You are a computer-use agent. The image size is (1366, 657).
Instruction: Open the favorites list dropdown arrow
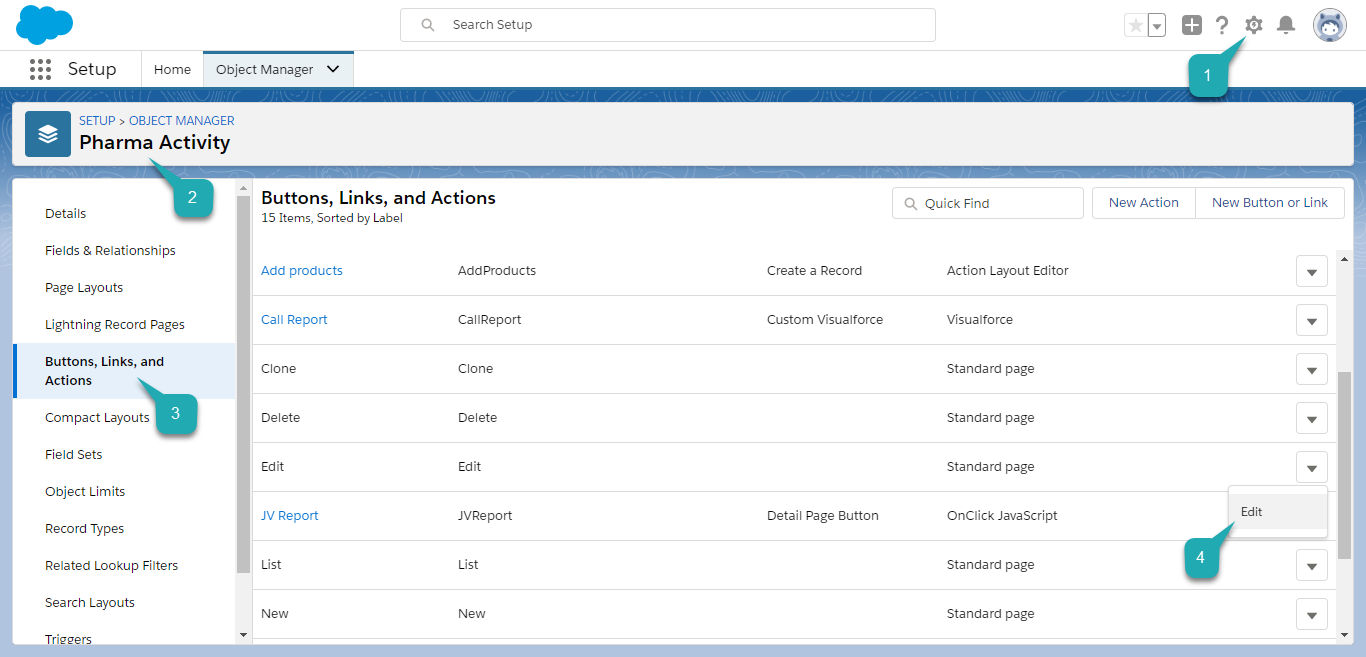tap(1157, 25)
